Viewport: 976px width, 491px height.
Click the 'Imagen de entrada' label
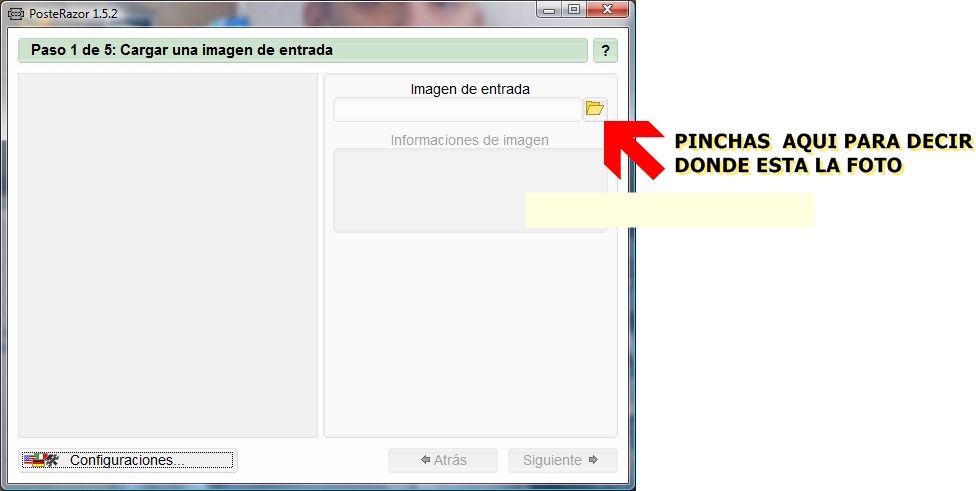pyautogui.click(x=470, y=89)
